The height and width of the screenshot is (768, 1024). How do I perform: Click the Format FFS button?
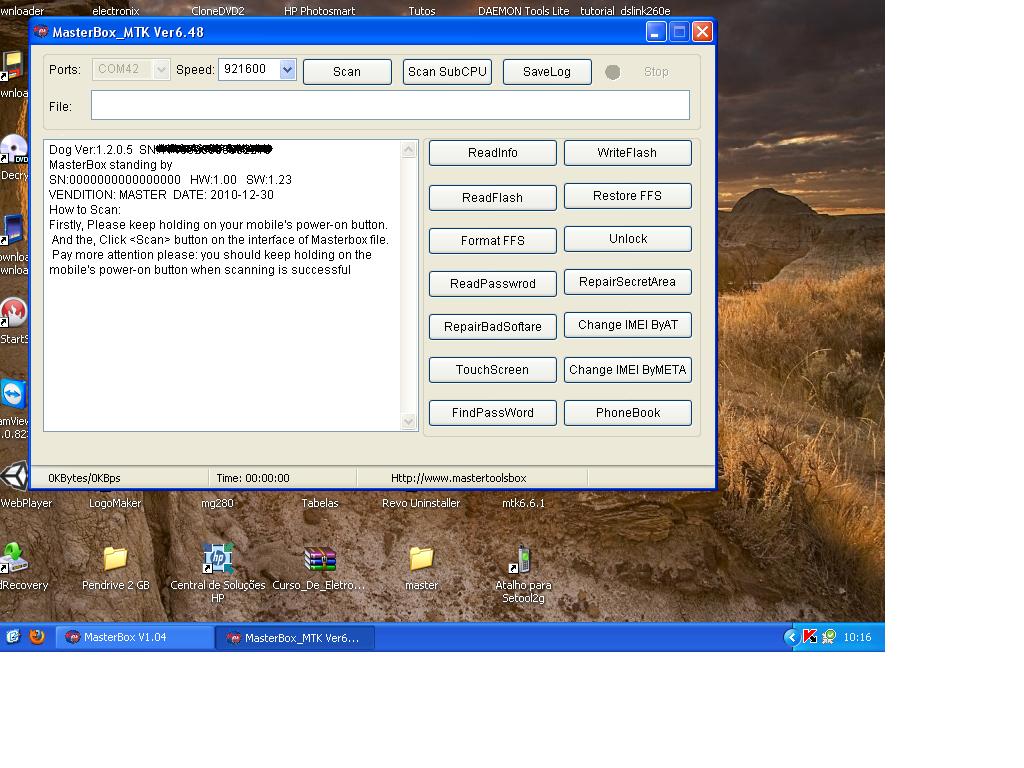point(492,241)
